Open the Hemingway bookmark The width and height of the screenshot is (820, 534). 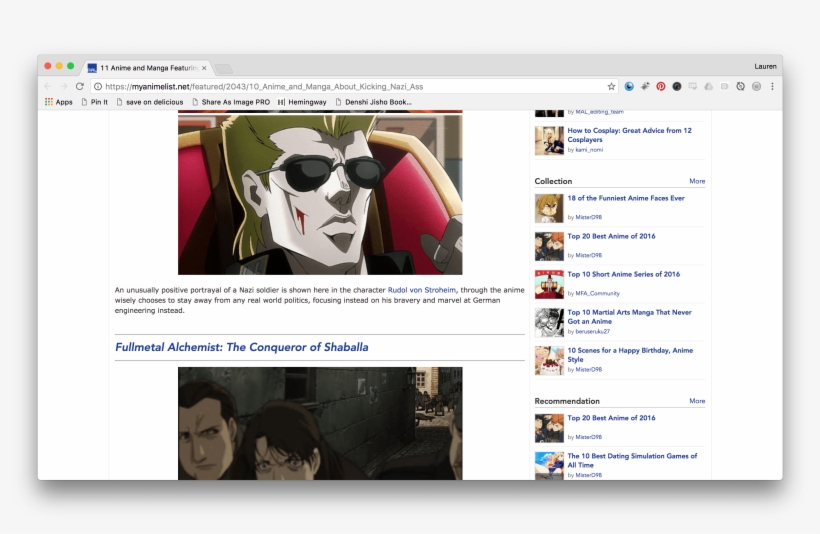tap(302, 102)
